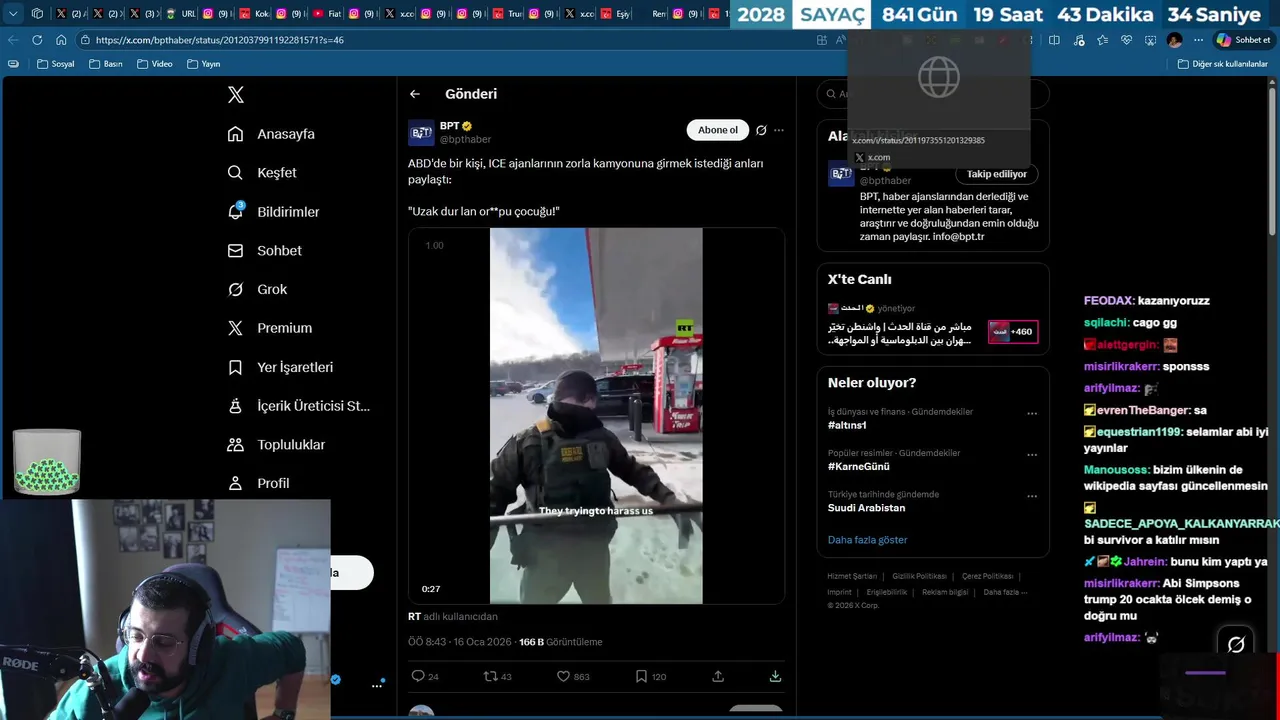
Task: Click the X logo in the sidebar
Action: (x=236, y=95)
